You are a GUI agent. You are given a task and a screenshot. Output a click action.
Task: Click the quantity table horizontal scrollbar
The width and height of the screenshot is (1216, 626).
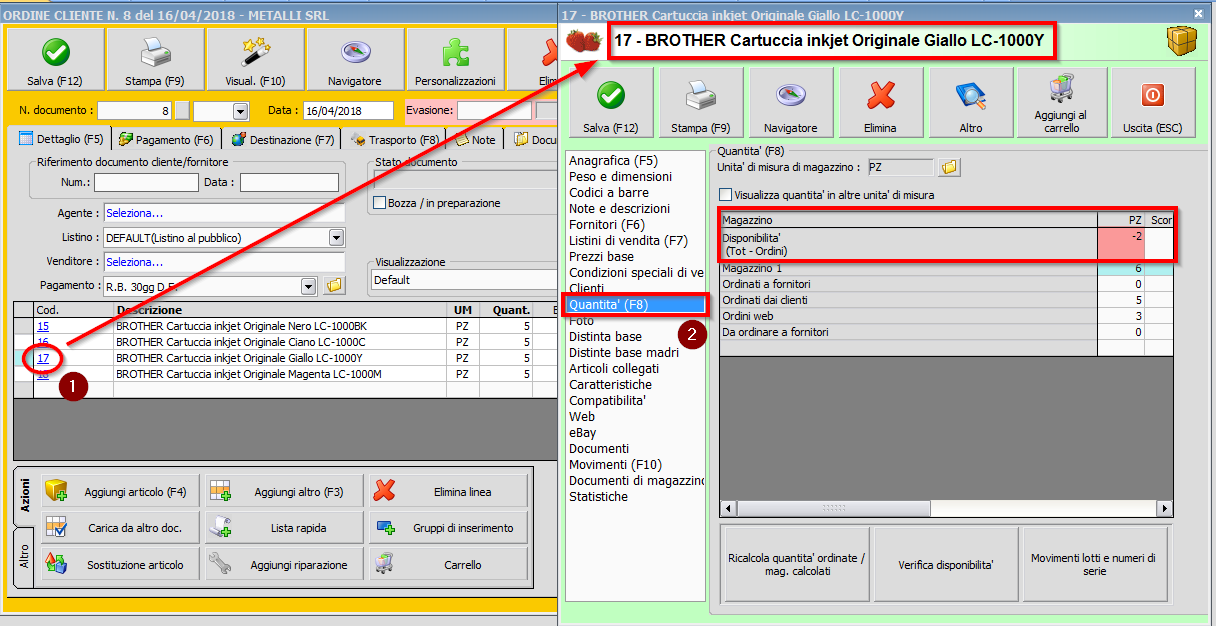(946, 509)
